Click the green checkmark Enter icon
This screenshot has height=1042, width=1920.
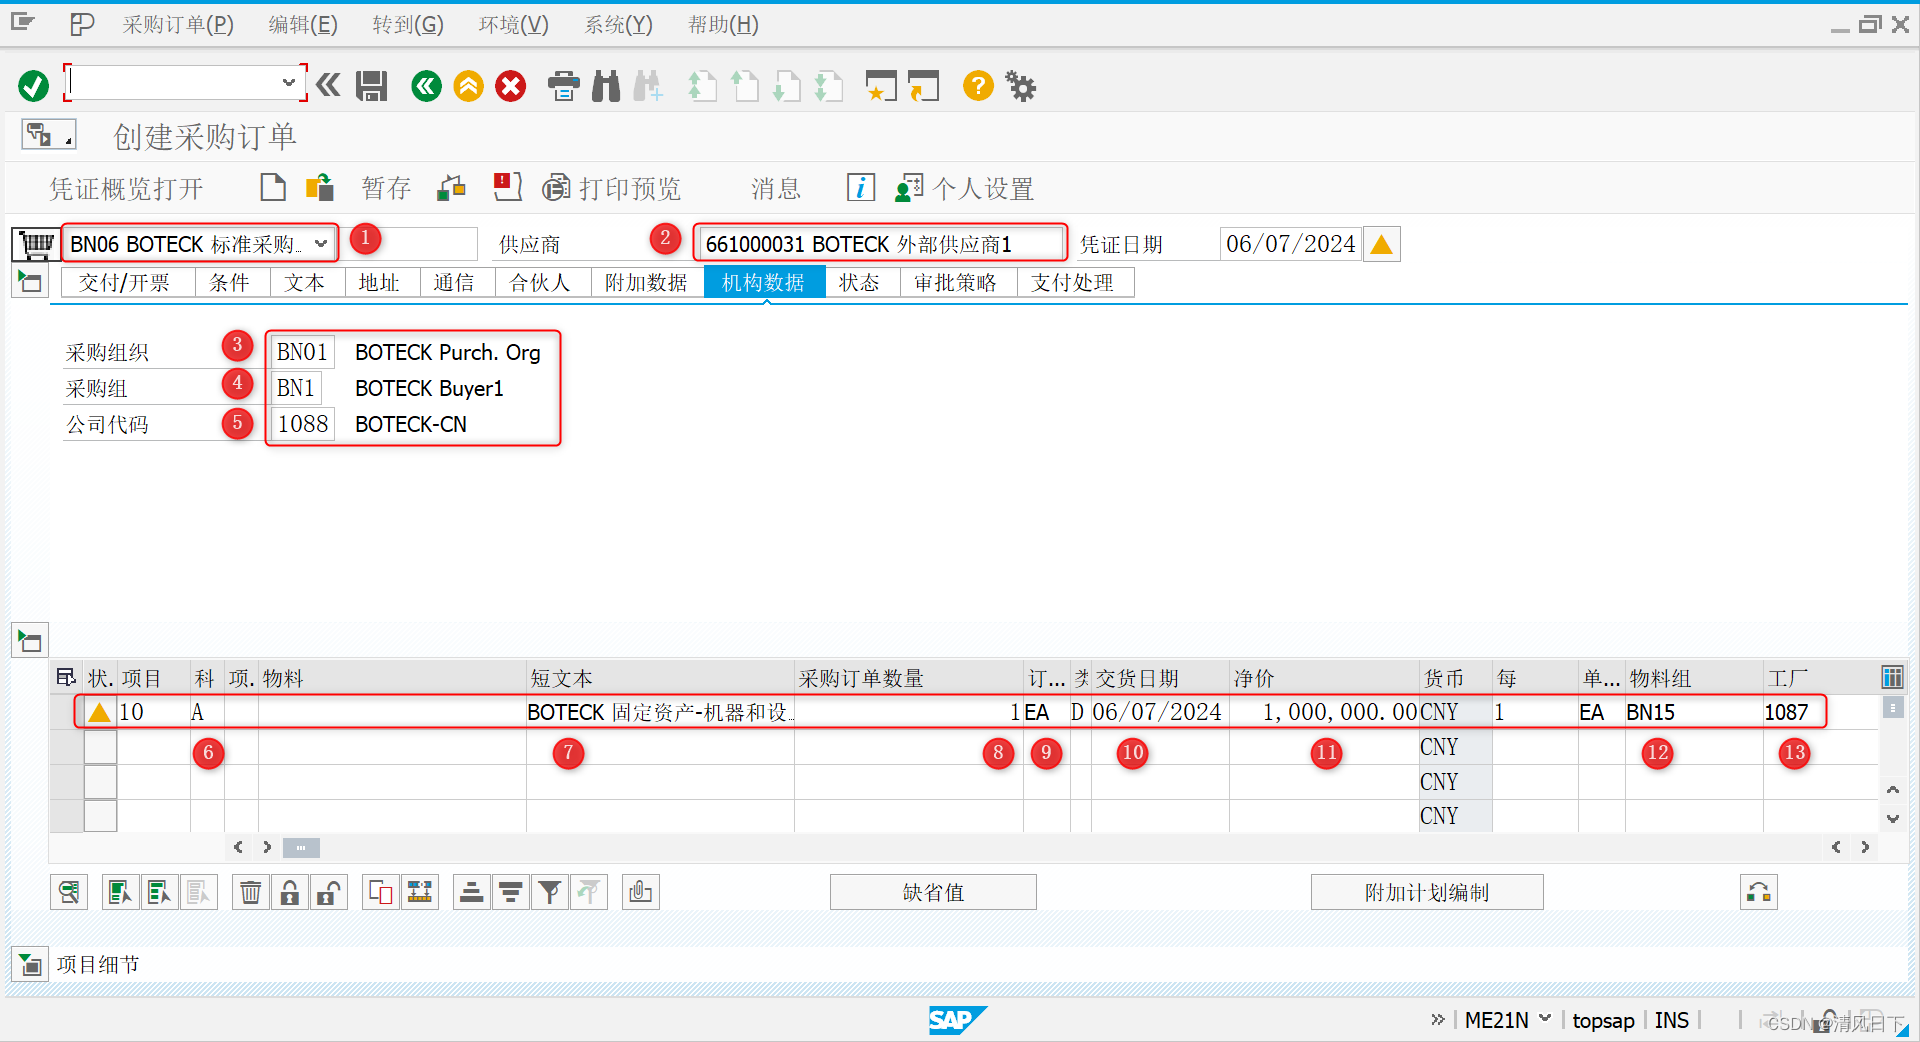point(33,86)
